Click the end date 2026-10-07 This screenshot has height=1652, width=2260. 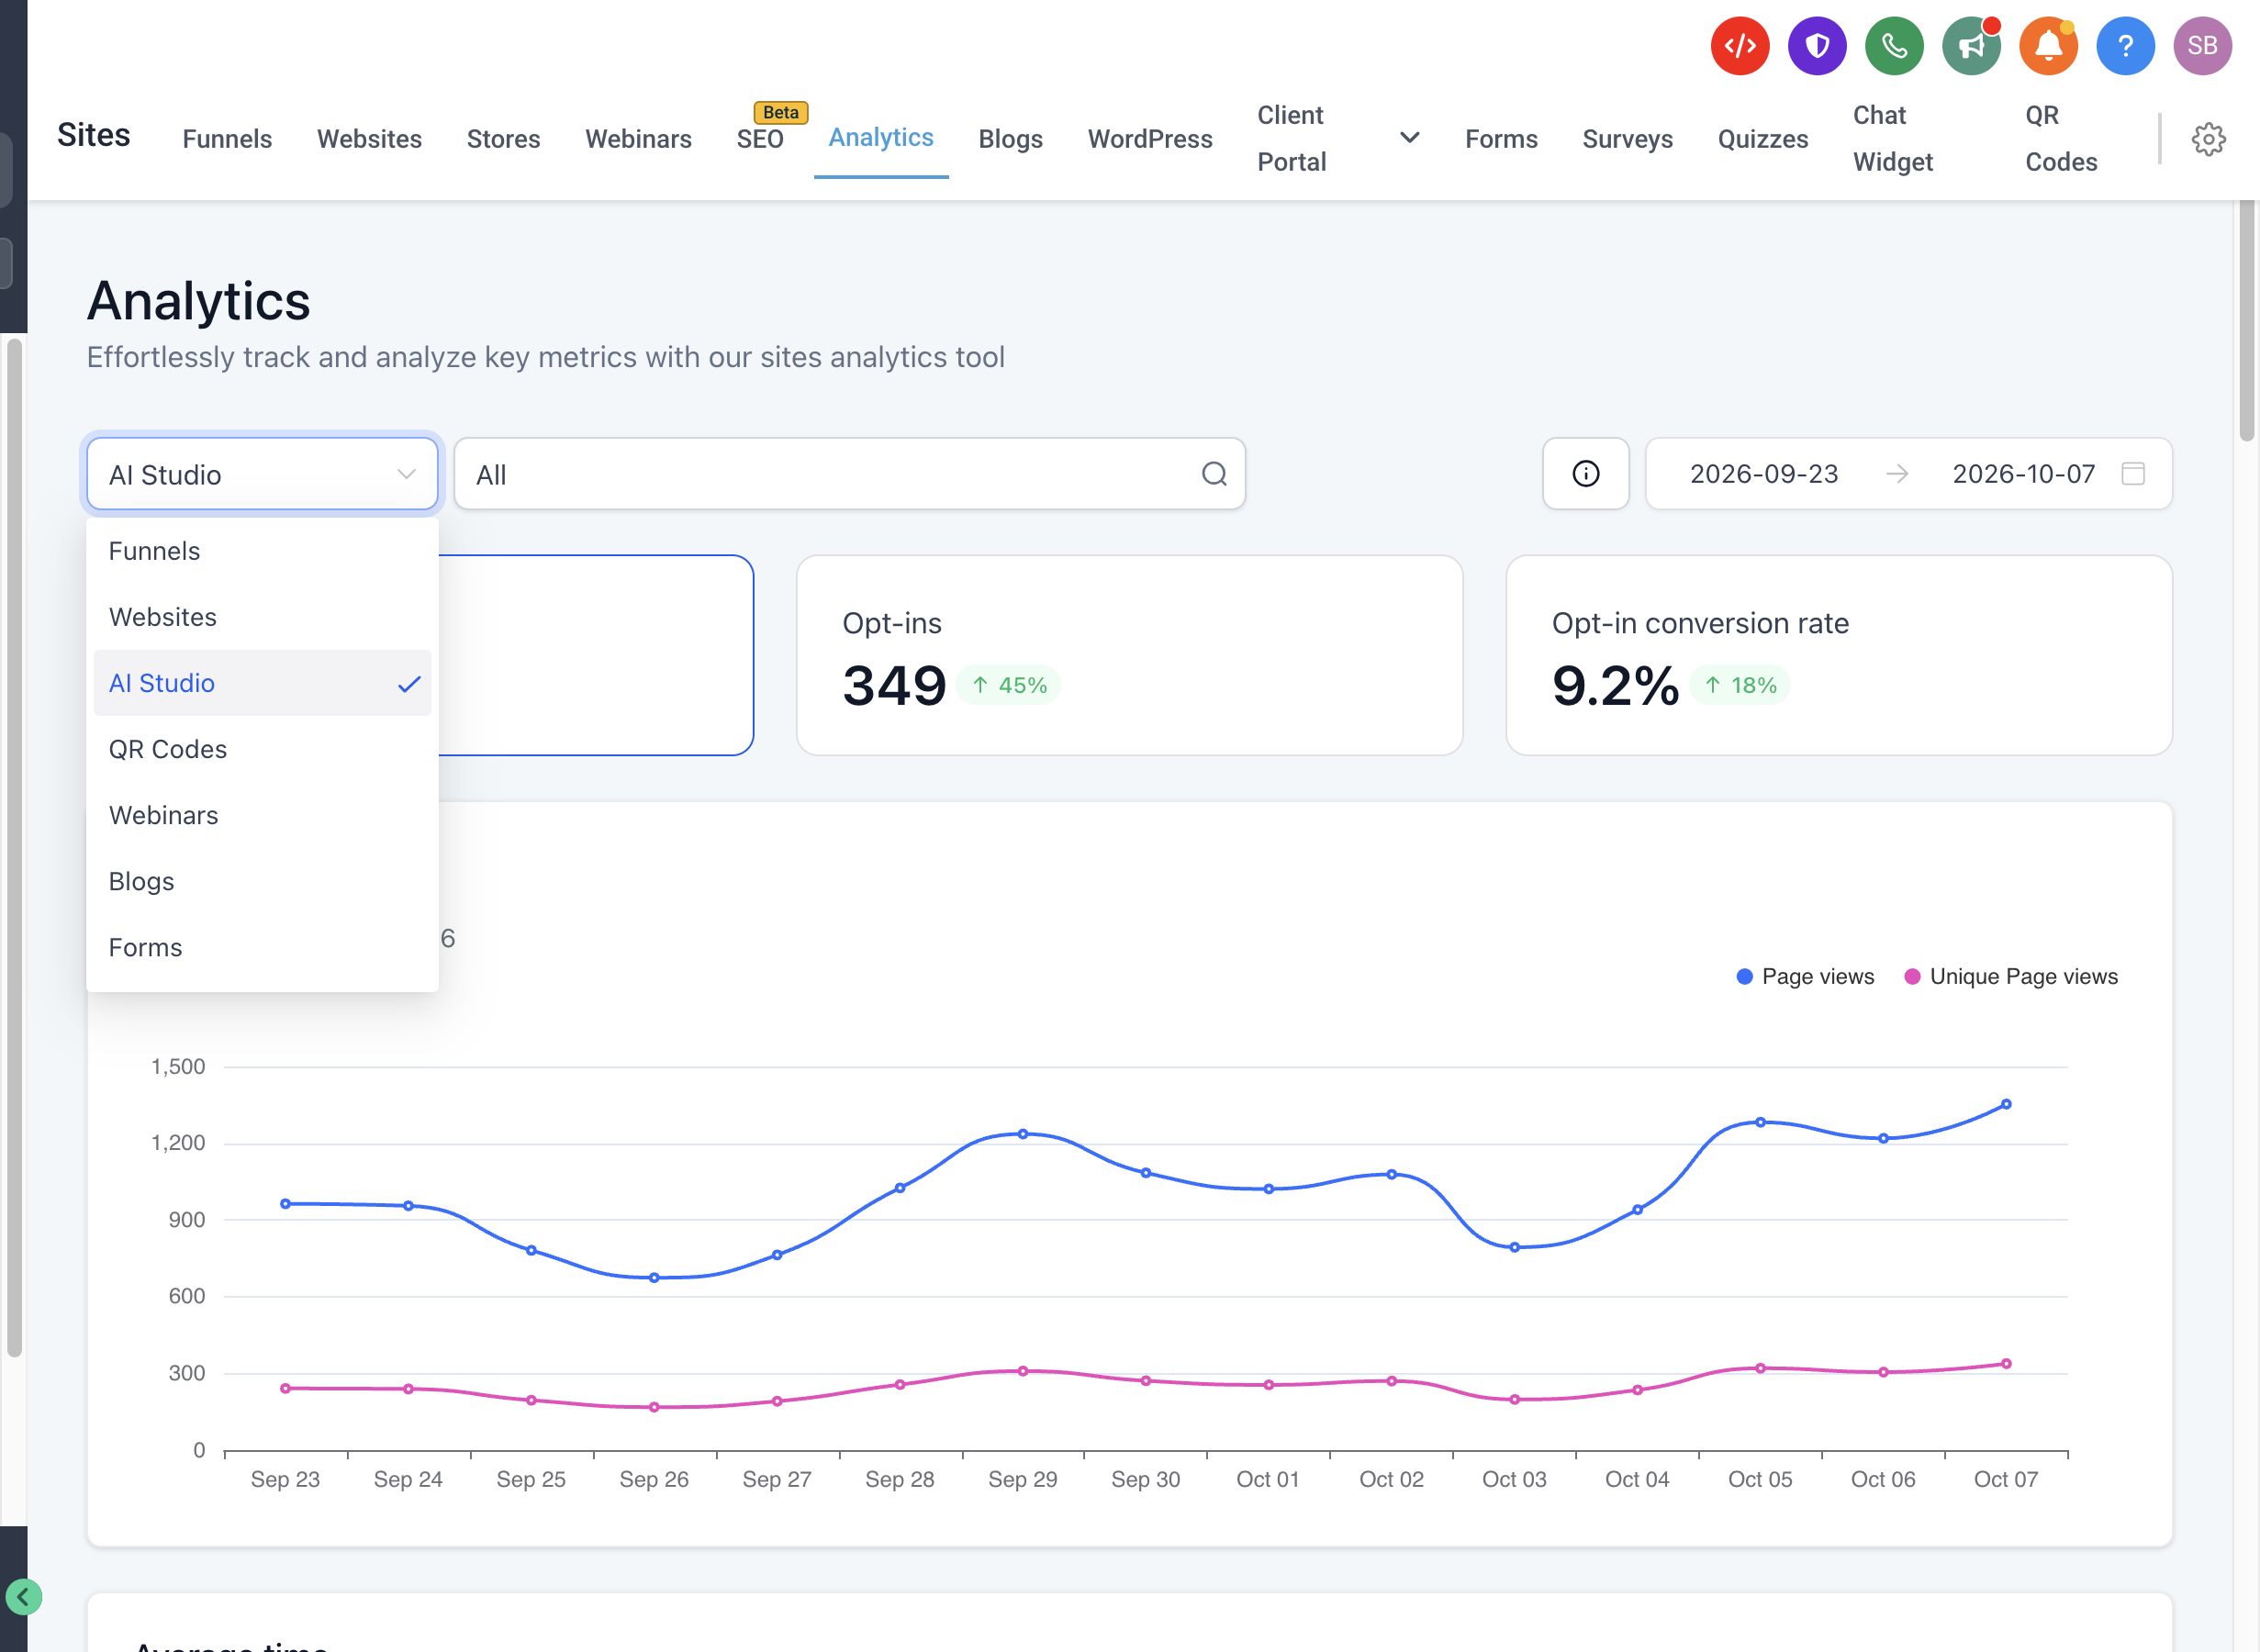point(2023,474)
